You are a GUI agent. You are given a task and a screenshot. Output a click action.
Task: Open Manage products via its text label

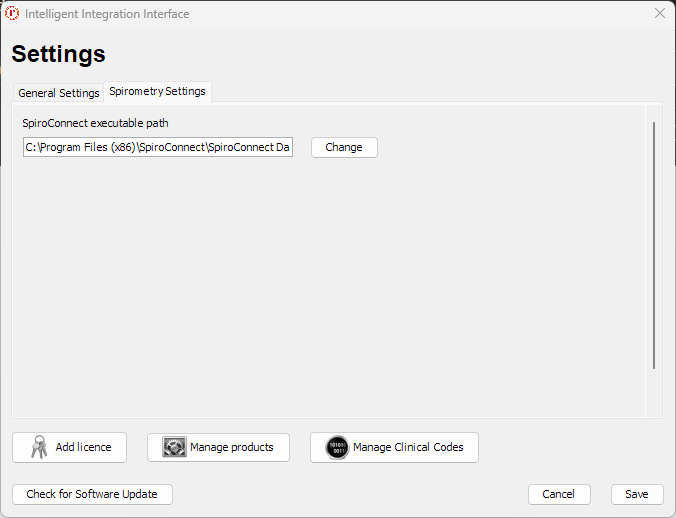[x=231, y=447]
